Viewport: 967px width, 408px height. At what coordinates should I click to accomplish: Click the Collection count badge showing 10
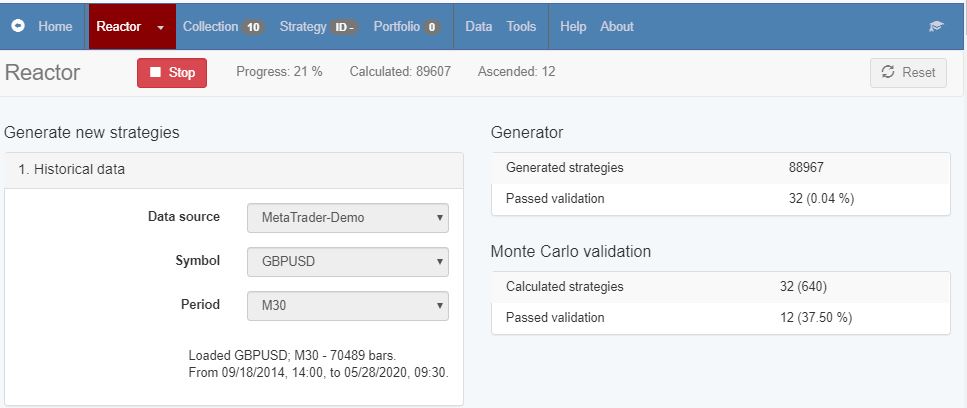[x=253, y=27]
